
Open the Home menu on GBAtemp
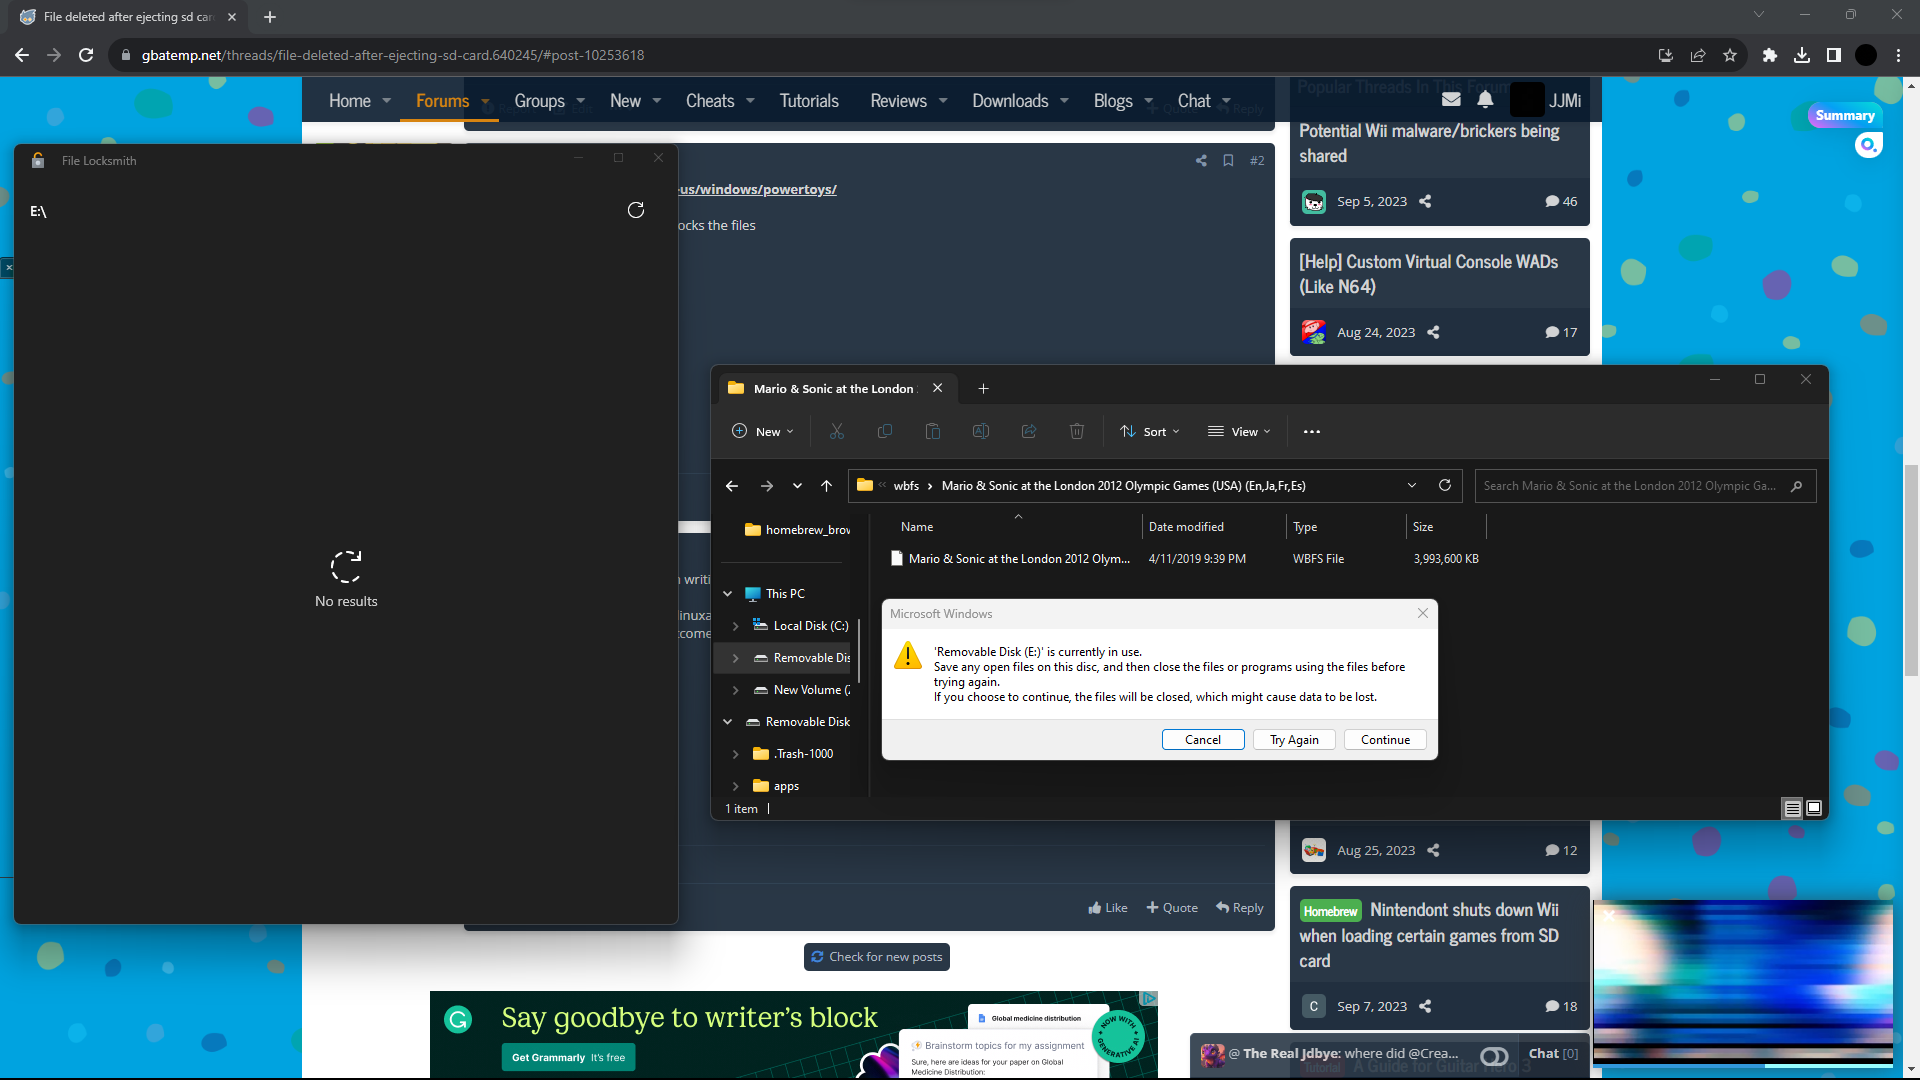pyautogui.click(x=350, y=101)
